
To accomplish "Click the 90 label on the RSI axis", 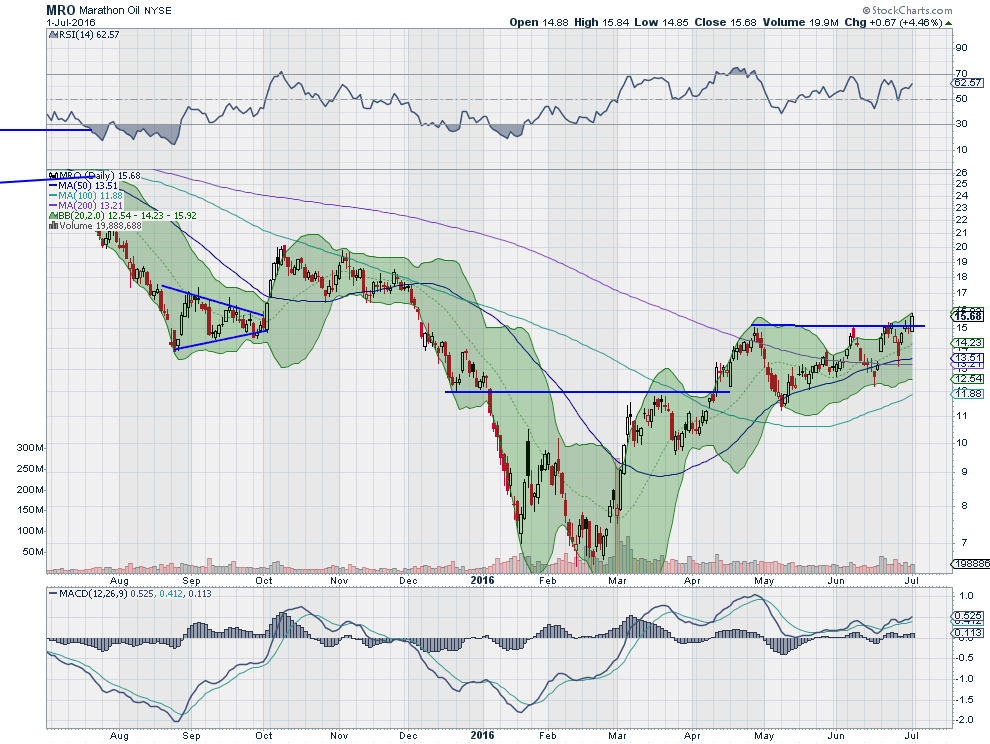I will 961,48.
